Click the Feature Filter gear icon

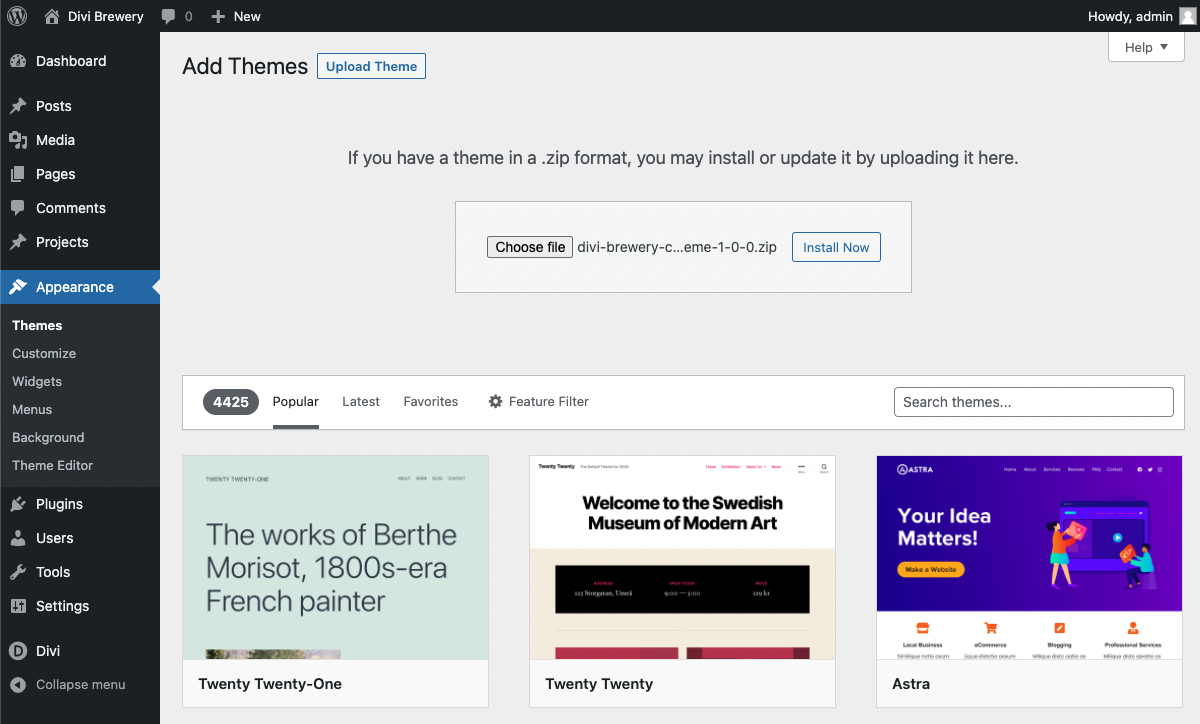point(495,401)
